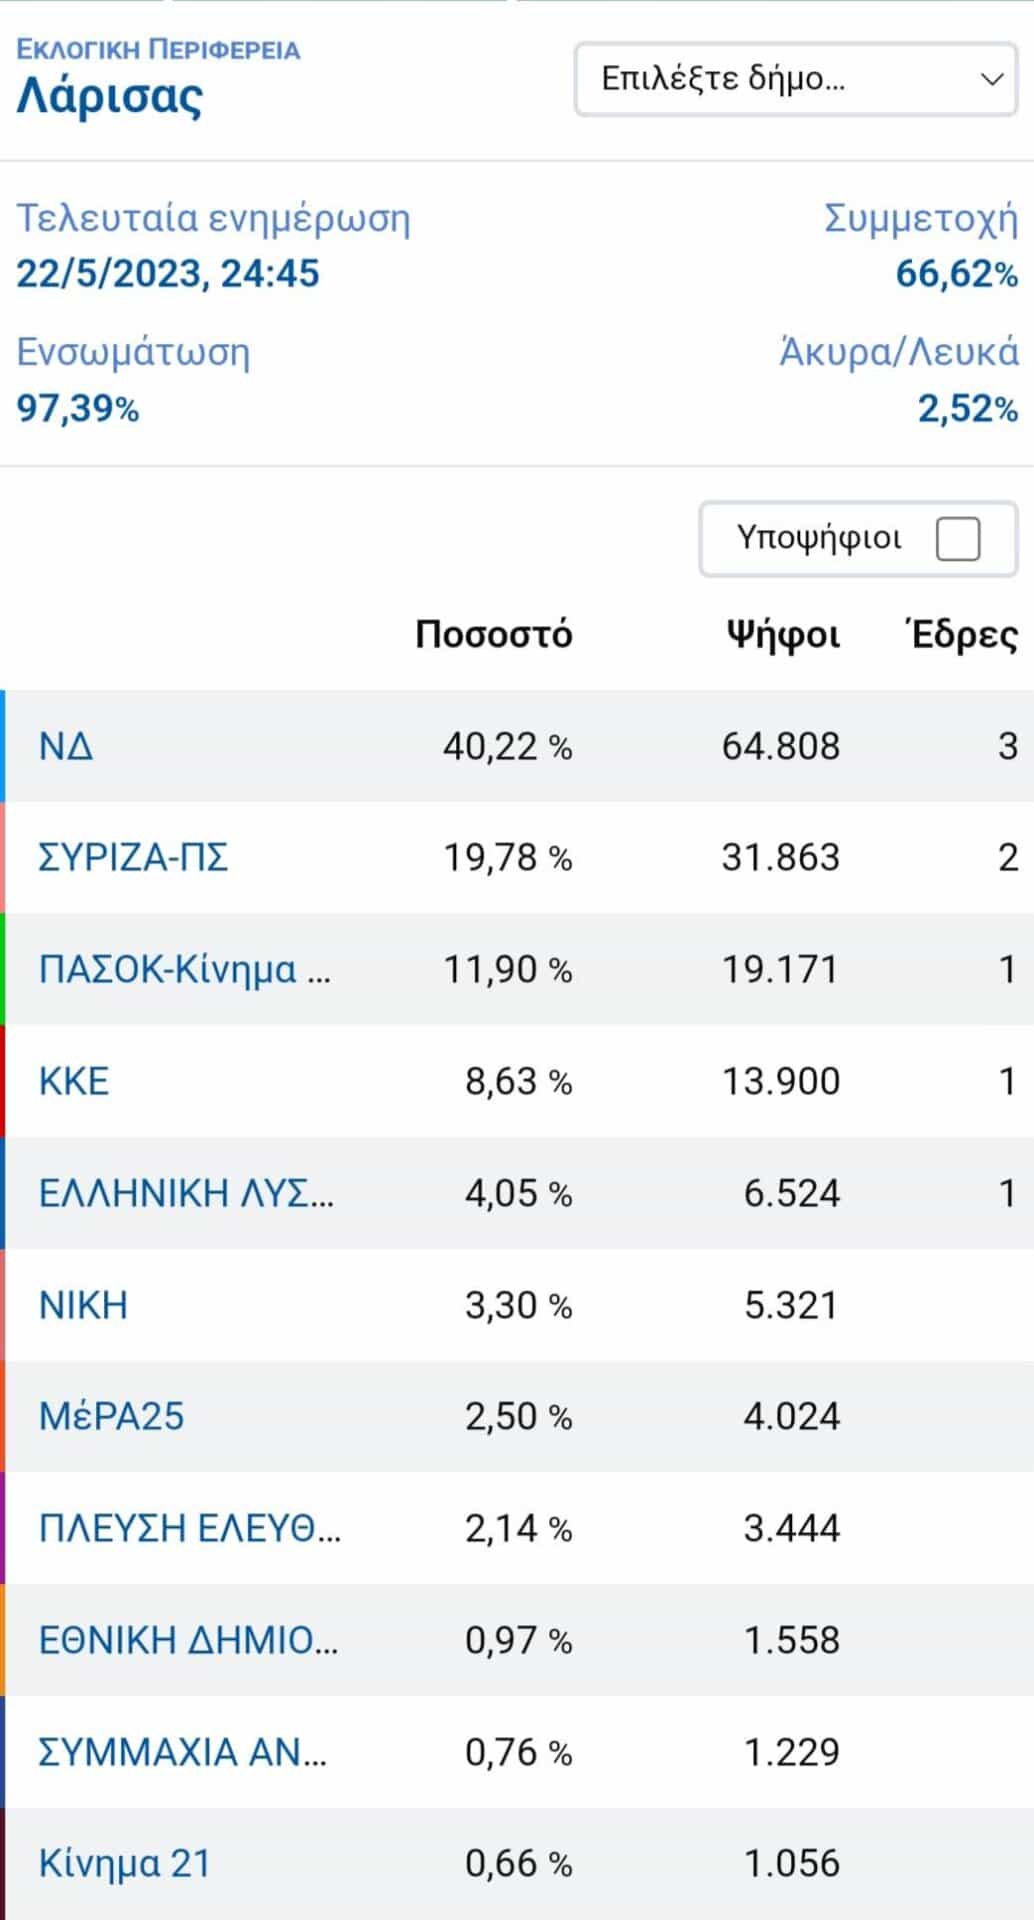Select the Κίνημα 21 party link
Viewport: 1034px width, 1920px height.
click(x=125, y=1864)
